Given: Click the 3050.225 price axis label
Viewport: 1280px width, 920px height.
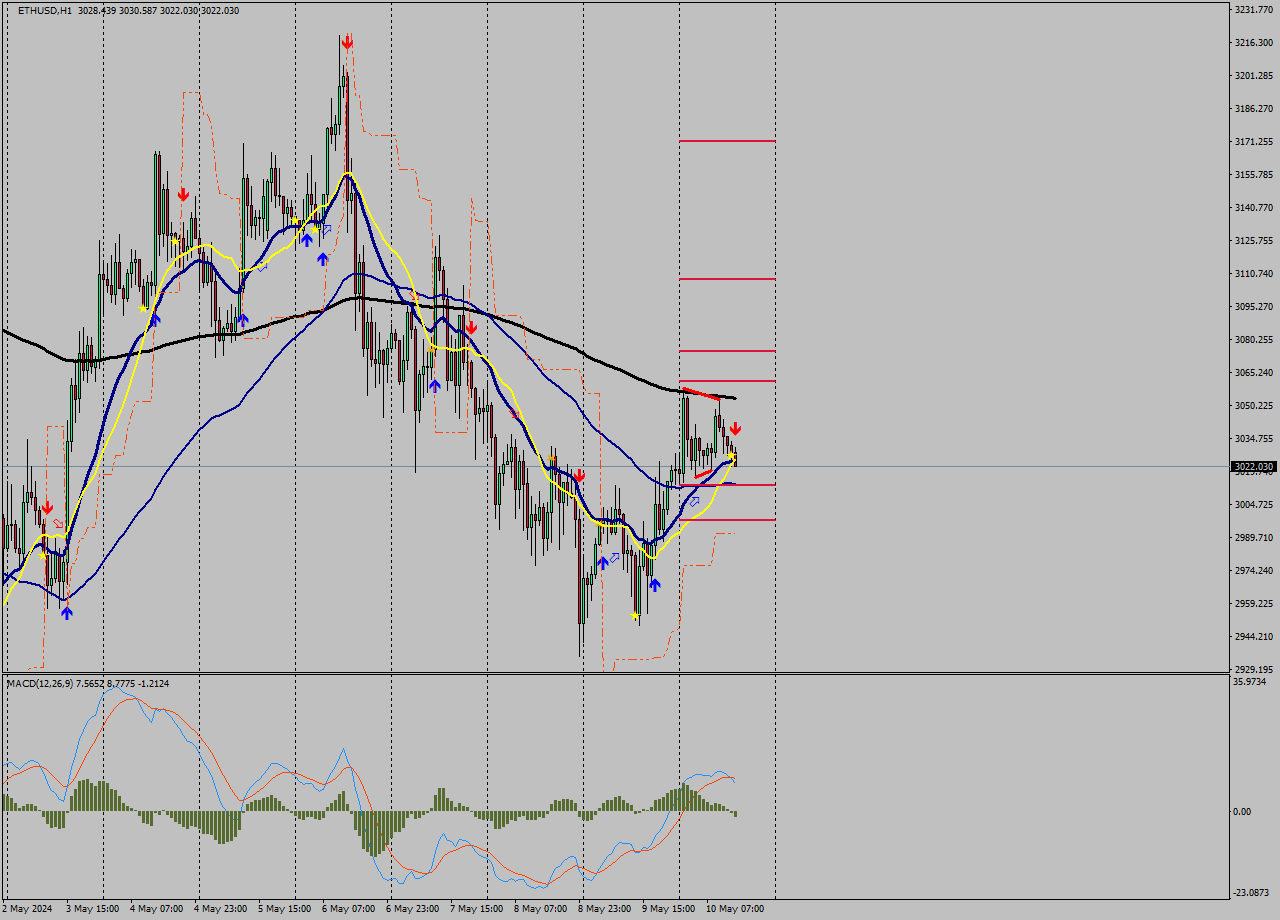Looking at the screenshot, I should click(x=1253, y=406).
